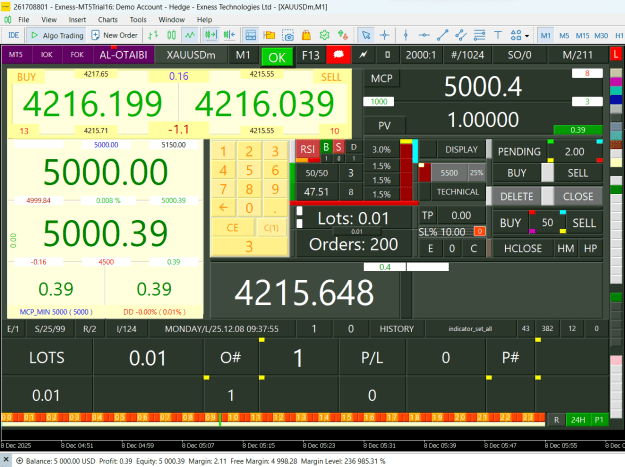Image resolution: width=625 pixels, height=467 pixels.
Task: Select the Fibonacci retracement tool
Action: (x=479, y=35)
